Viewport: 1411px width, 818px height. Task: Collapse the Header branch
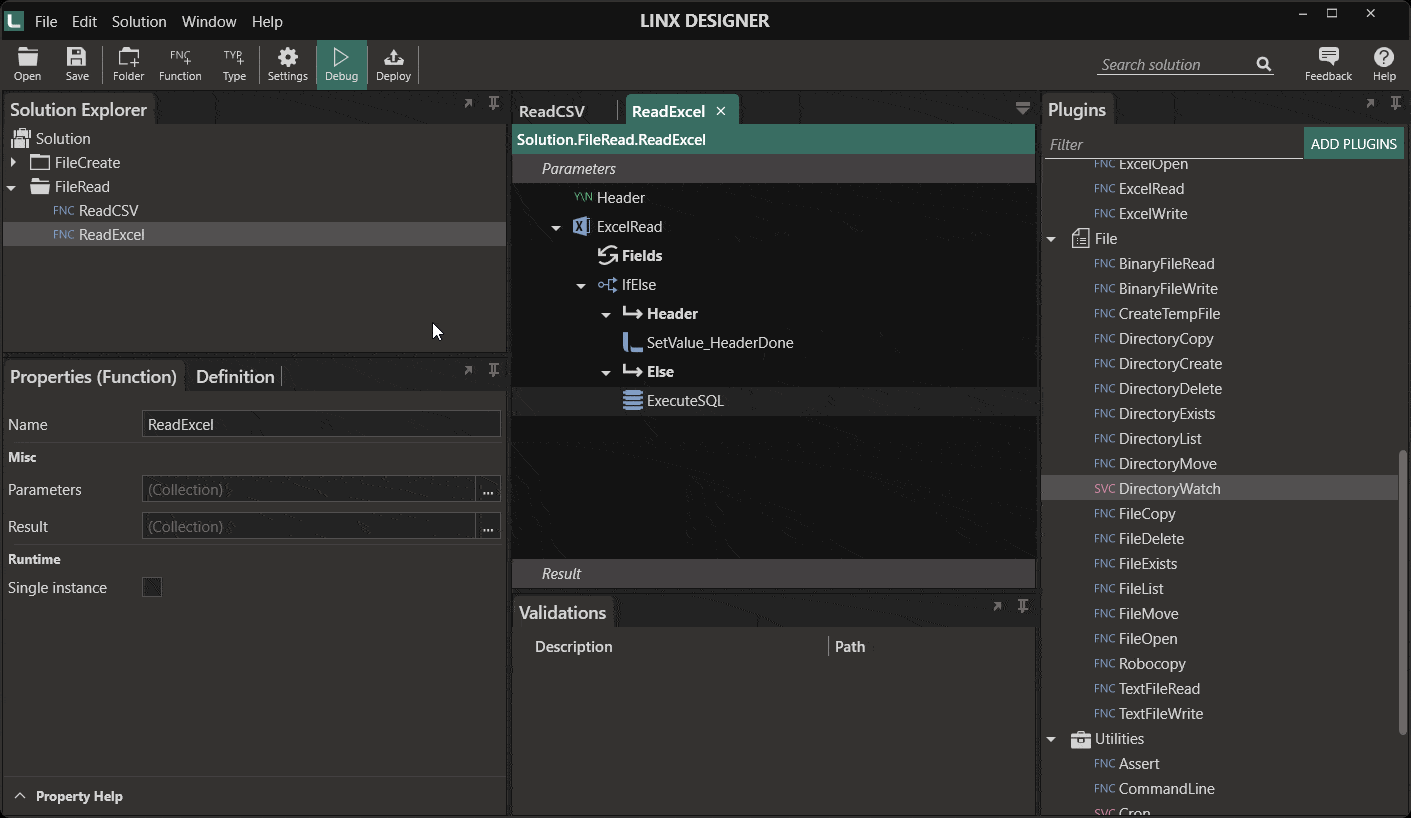[x=606, y=315]
